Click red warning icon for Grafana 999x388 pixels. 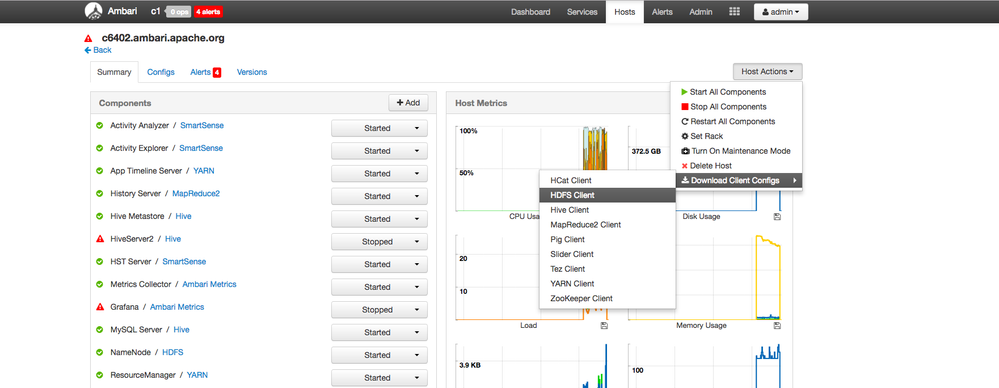(x=99, y=306)
